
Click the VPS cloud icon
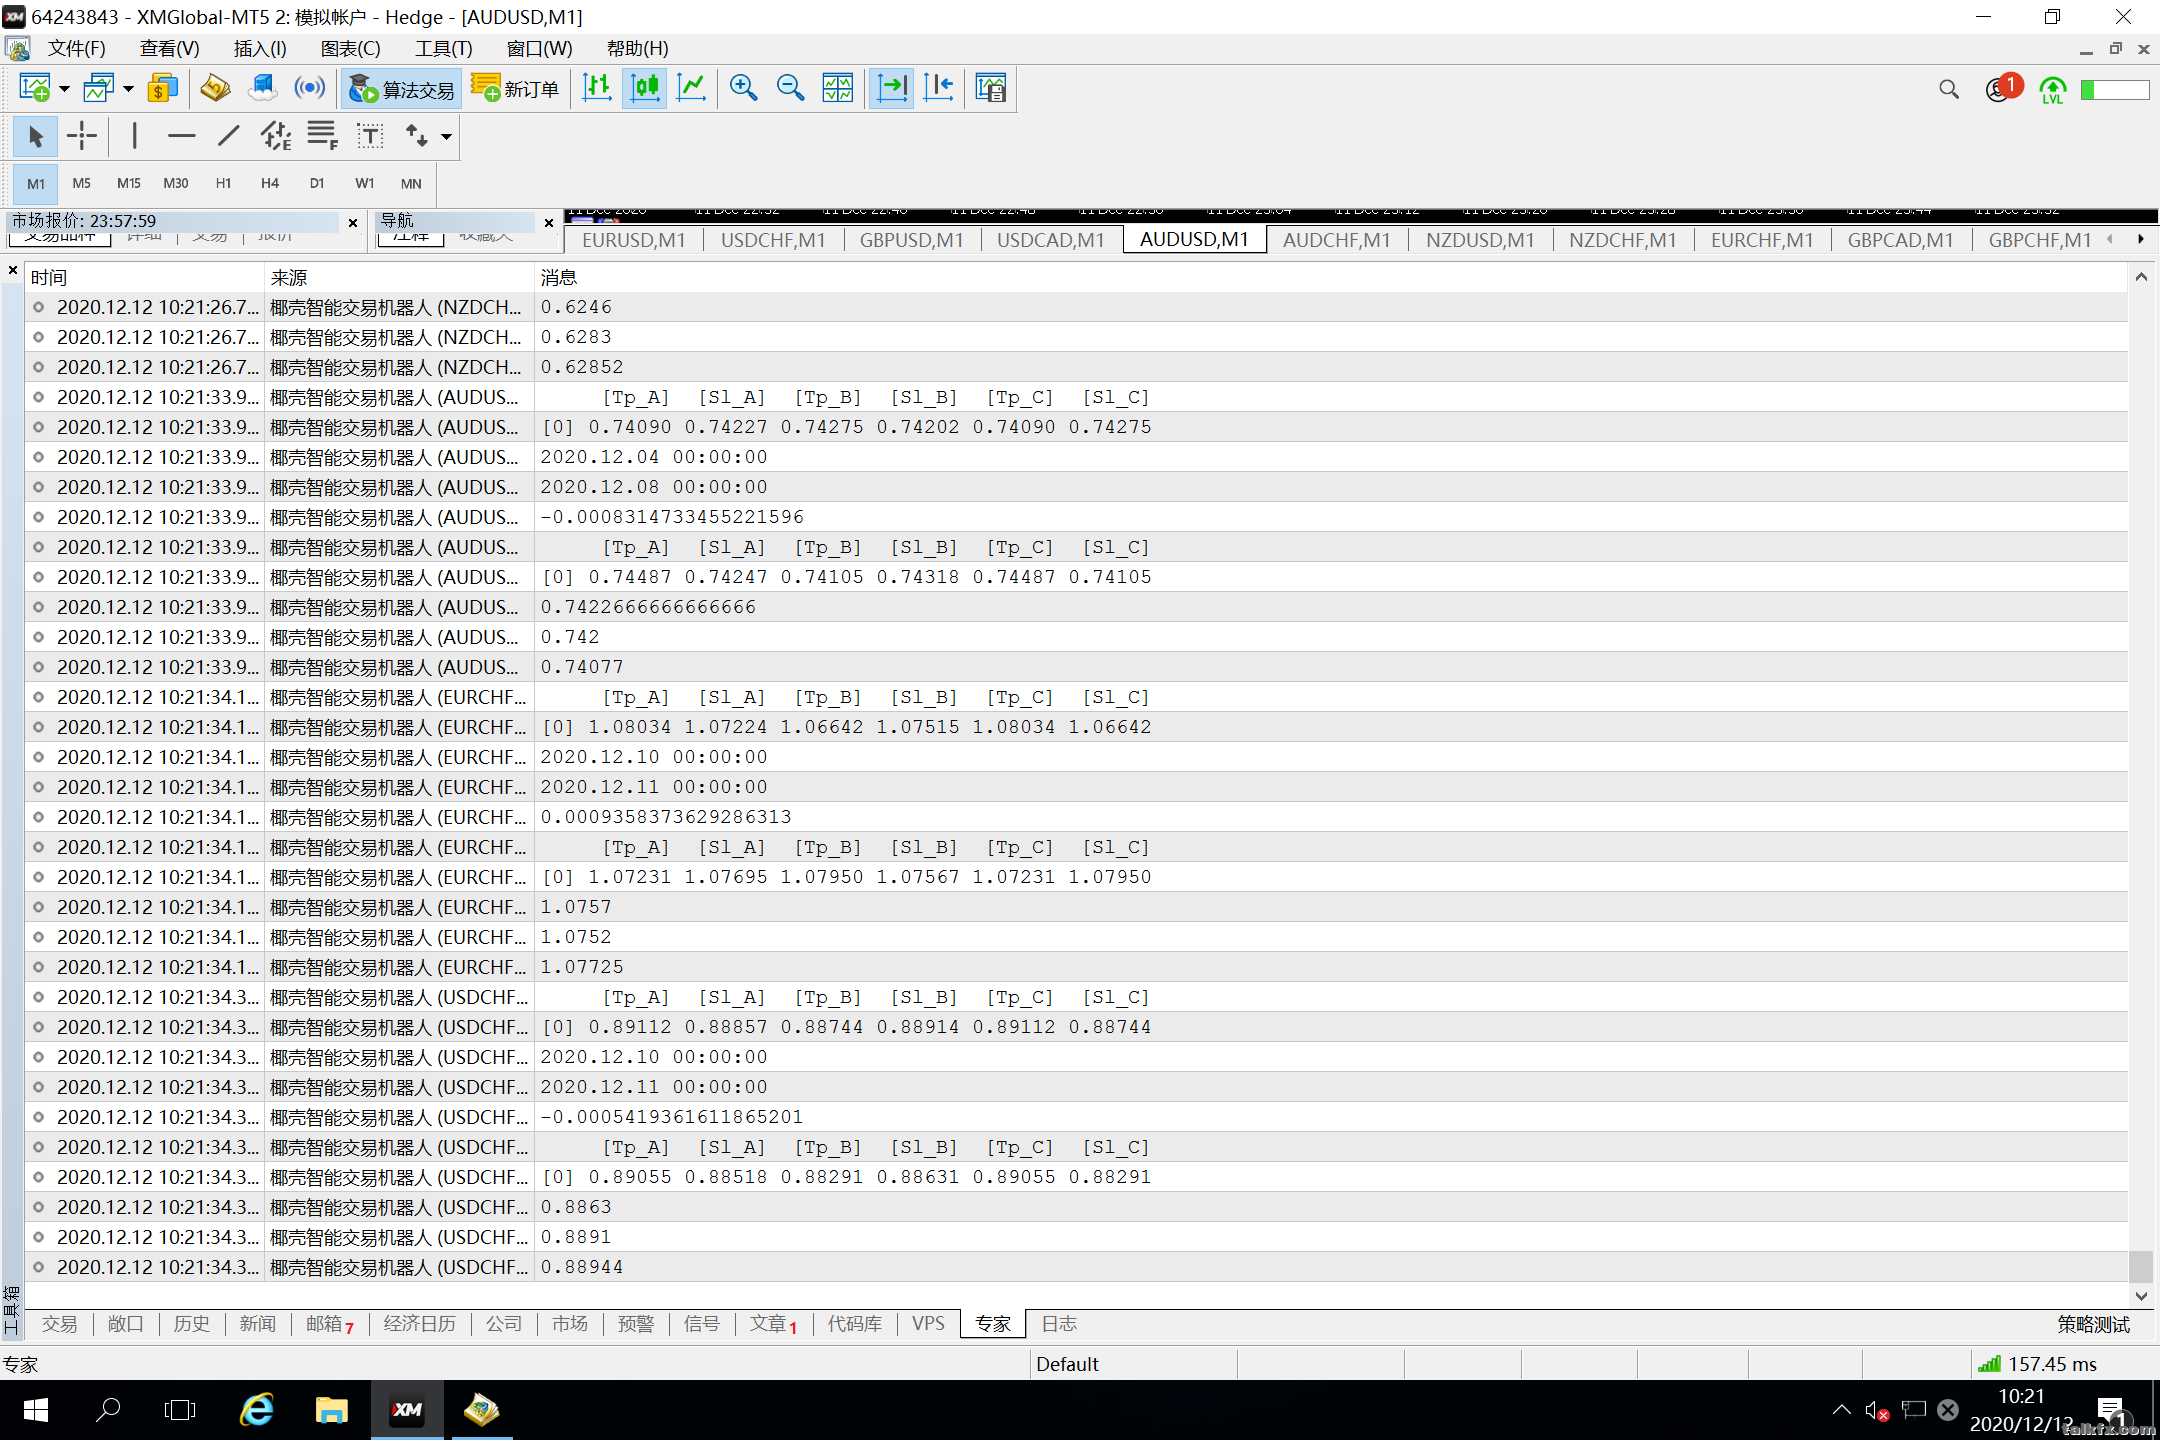(262, 89)
